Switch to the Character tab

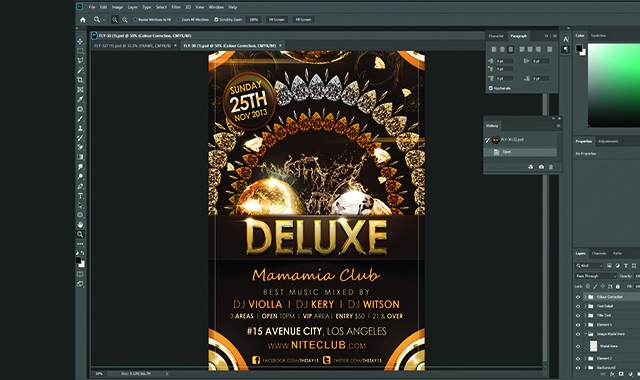pyautogui.click(x=496, y=36)
